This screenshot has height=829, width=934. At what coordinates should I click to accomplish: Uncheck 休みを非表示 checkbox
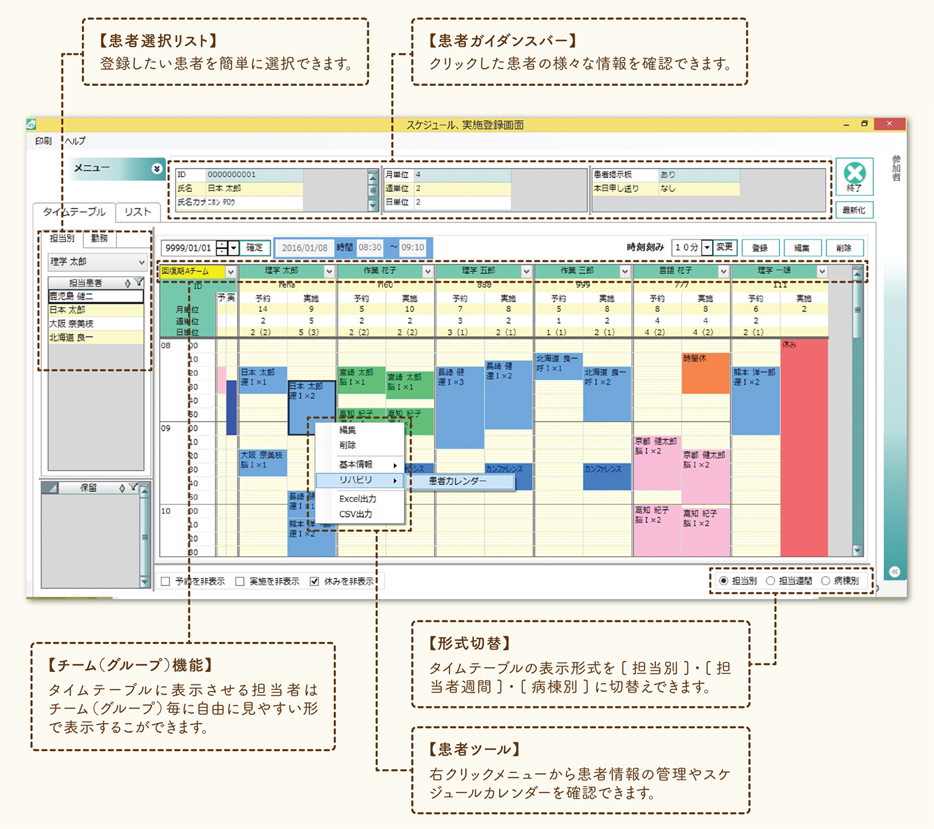315,581
